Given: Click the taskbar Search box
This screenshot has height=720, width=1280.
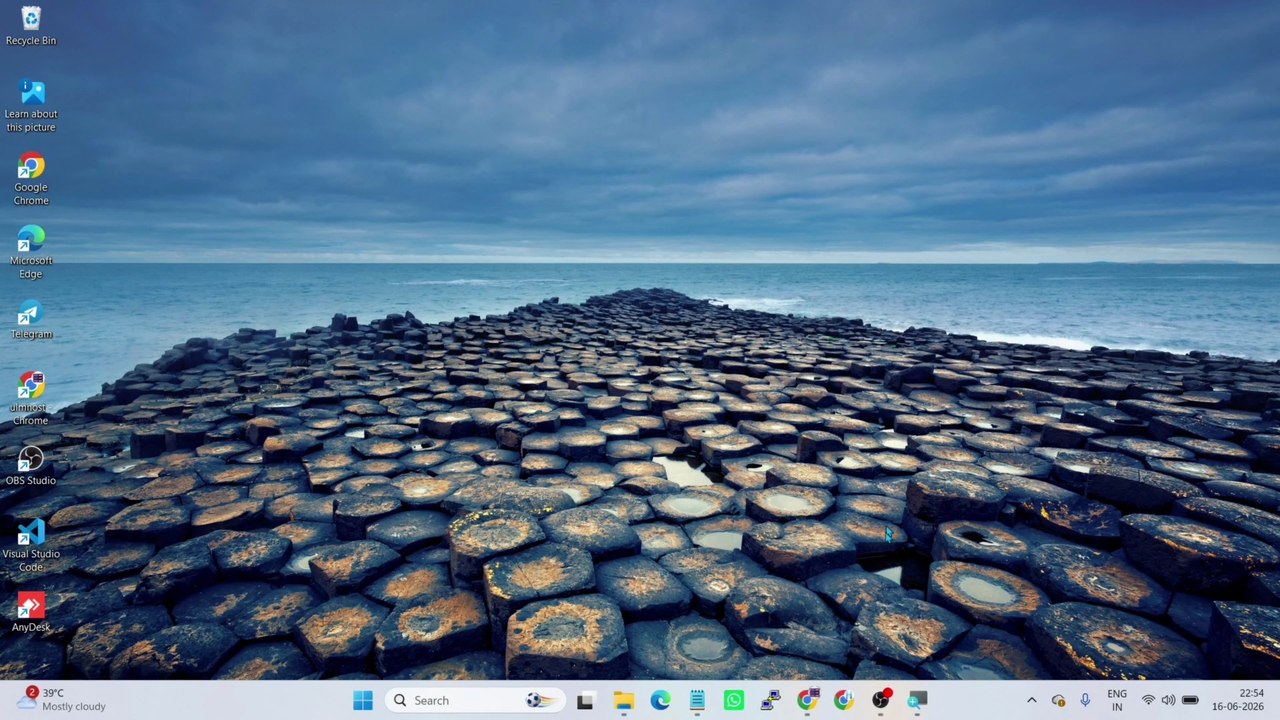Looking at the screenshot, I should (x=475, y=700).
